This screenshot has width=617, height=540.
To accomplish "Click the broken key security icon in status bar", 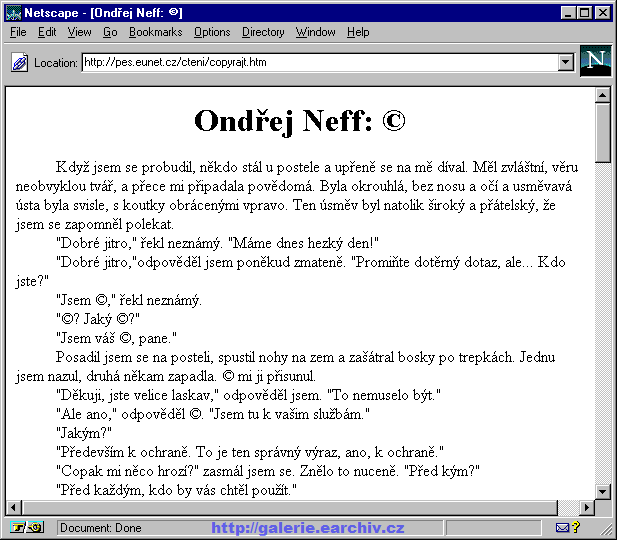I will (27, 527).
